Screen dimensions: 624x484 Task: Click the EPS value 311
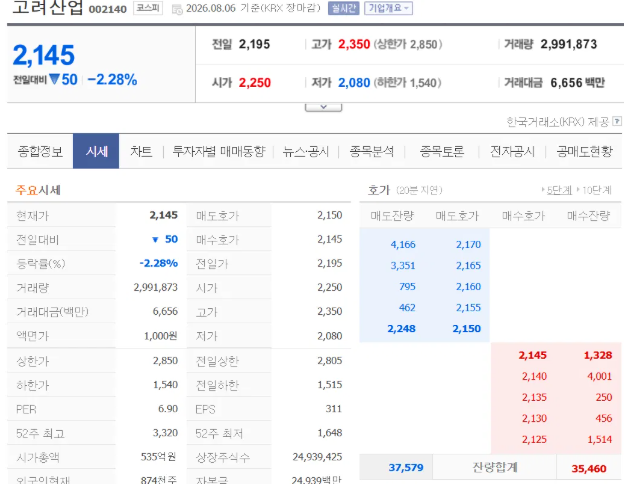click(333, 409)
